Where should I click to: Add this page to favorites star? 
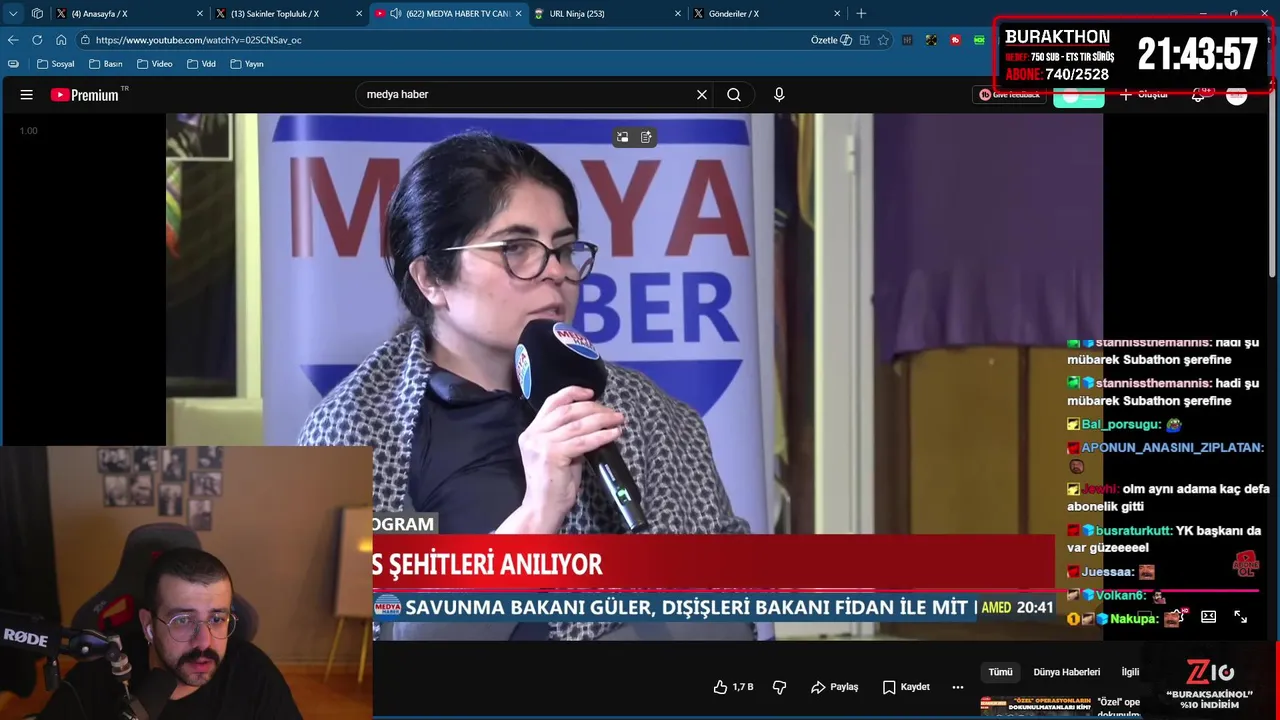(883, 40)
